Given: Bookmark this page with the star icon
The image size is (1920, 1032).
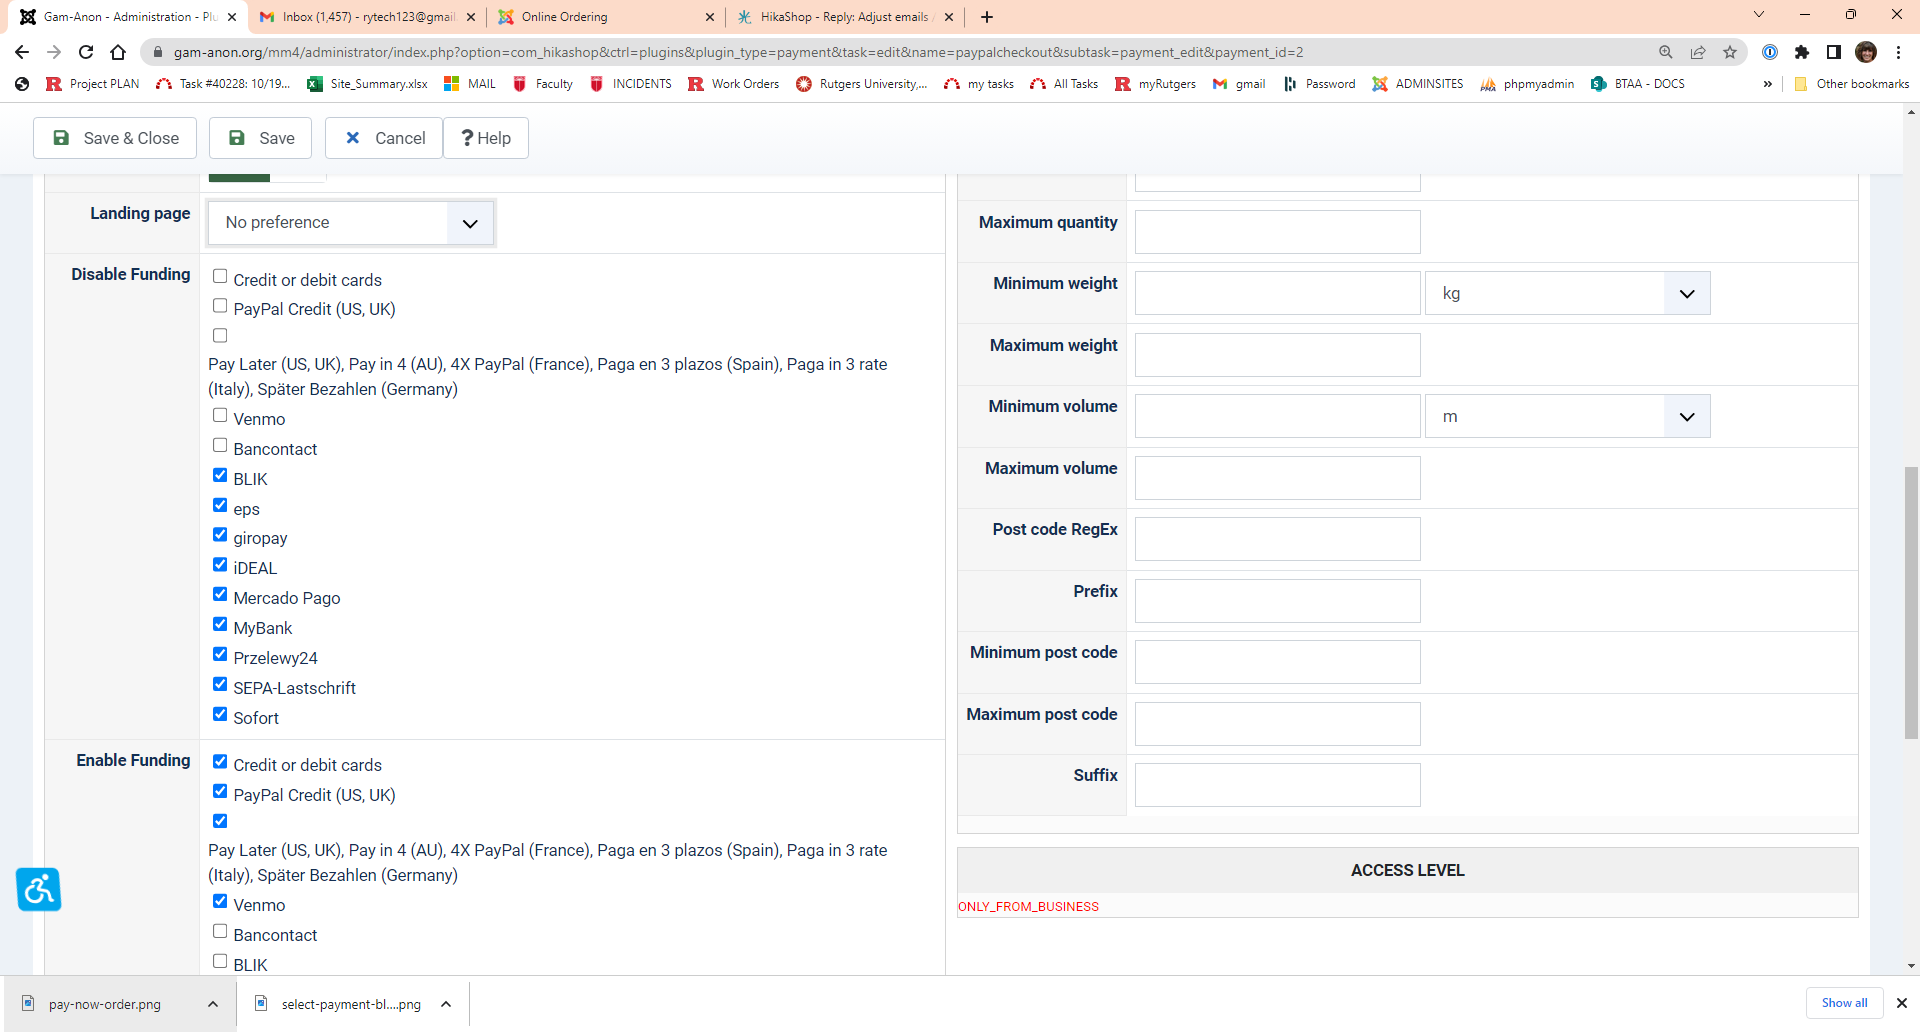Looking at the screenshot, I should (x=1730, y=52).
